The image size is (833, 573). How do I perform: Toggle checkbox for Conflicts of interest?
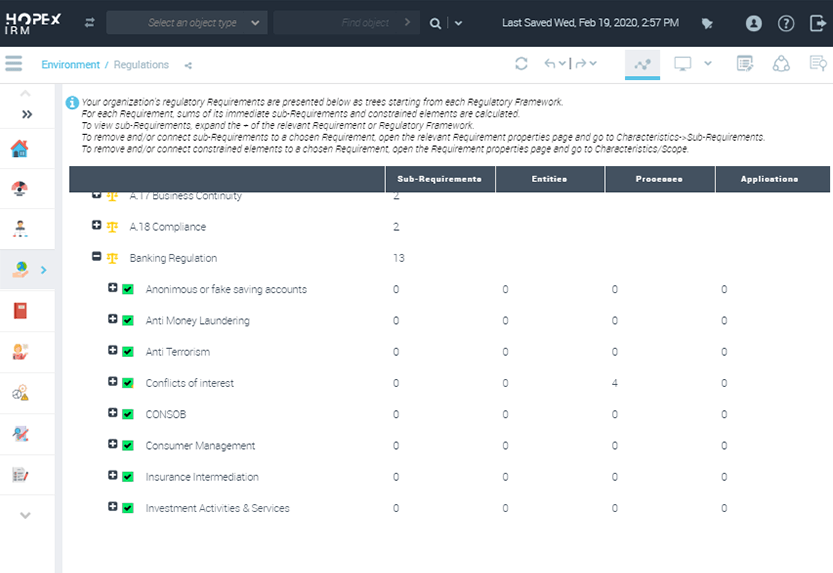(x=128, y=383)
